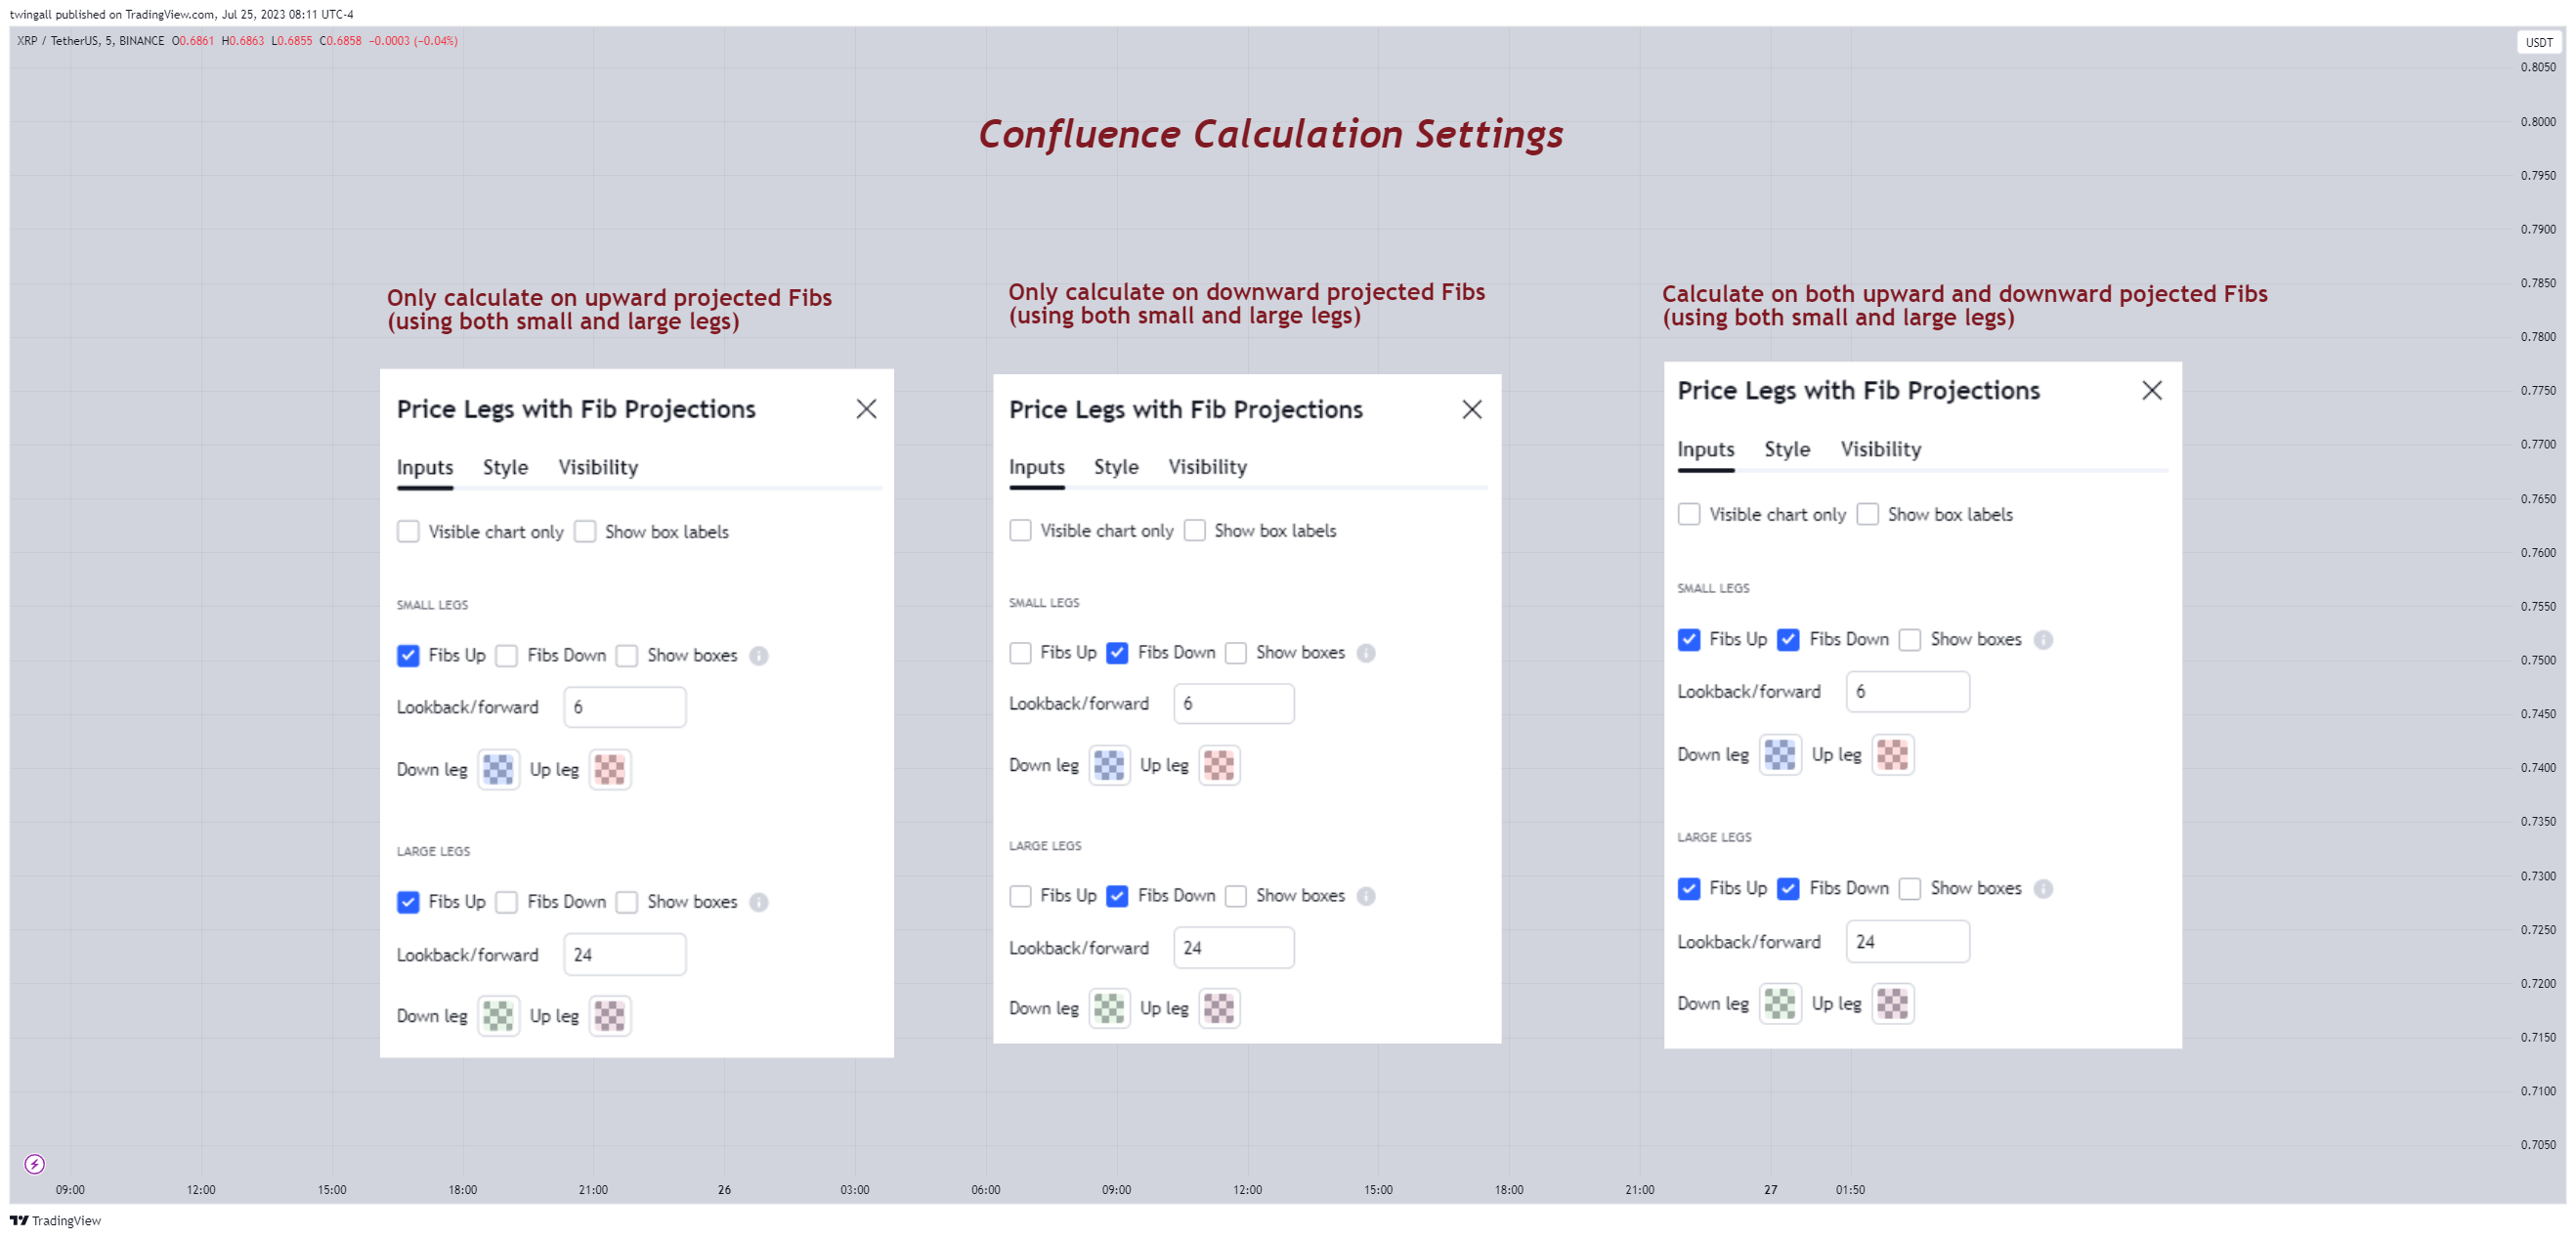This screenshot has width=2576, height=1238.
Task: Switch to the Style tab in left dialog
Action: click(505, 467)
